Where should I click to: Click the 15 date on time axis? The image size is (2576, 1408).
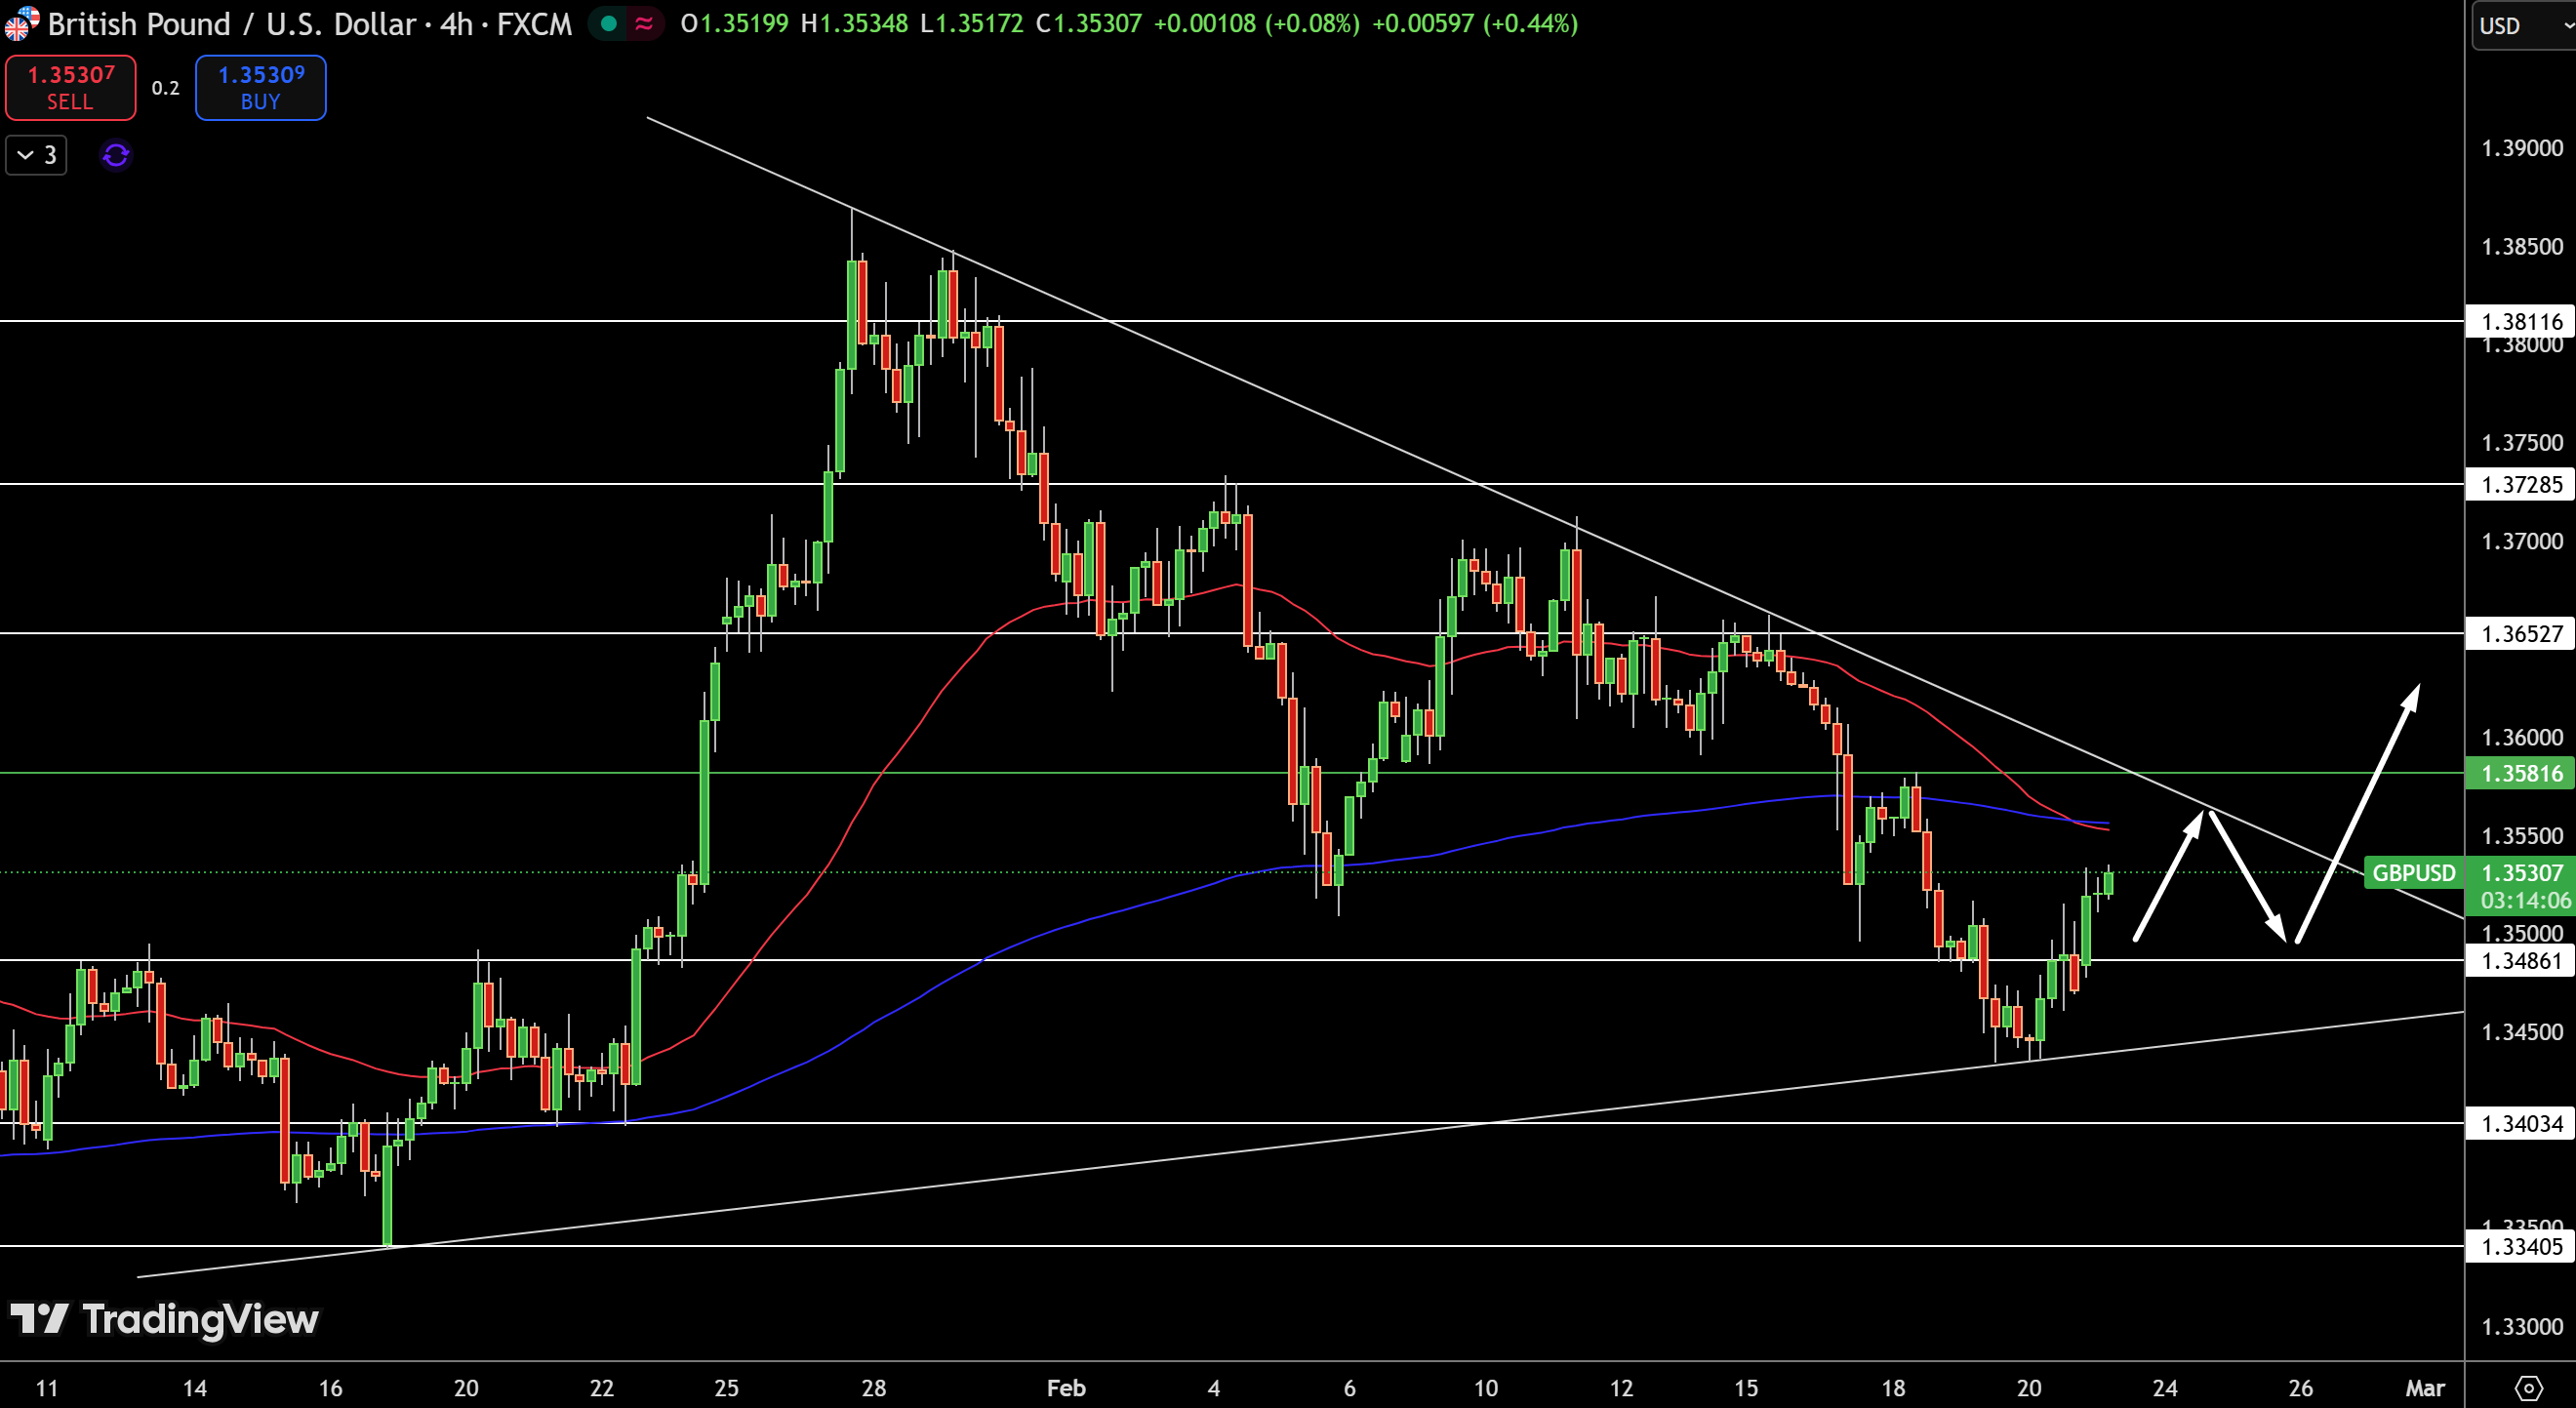(1746, 1388)
